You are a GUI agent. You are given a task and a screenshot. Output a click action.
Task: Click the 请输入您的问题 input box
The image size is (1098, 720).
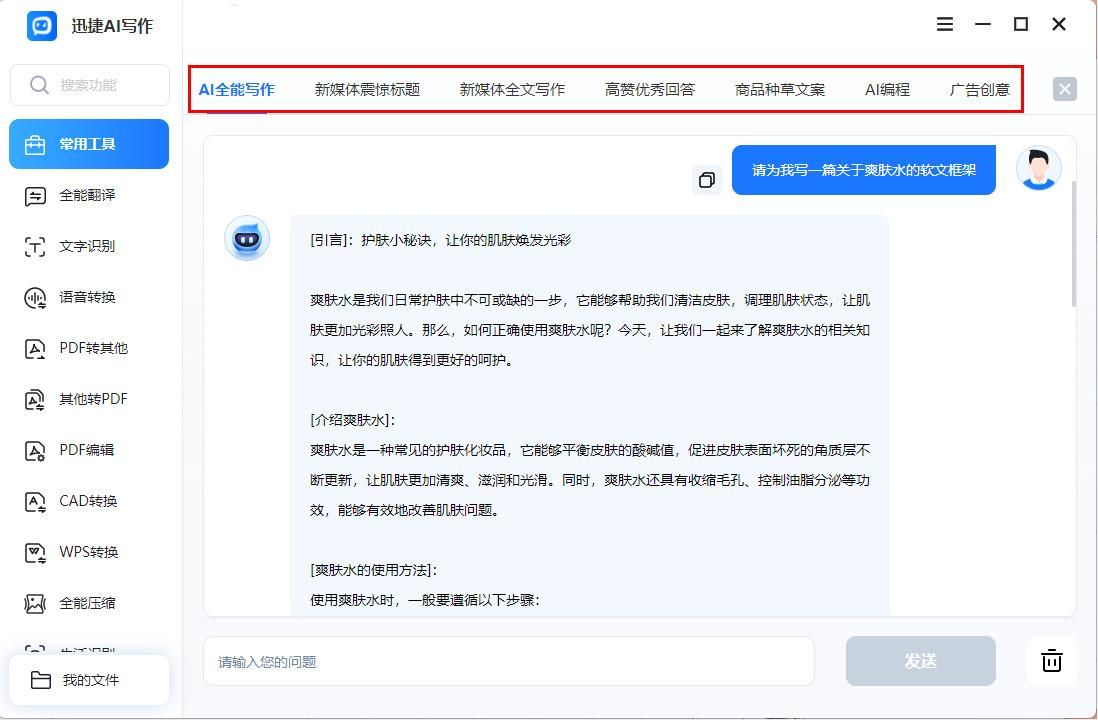click(x=509, y=661)
